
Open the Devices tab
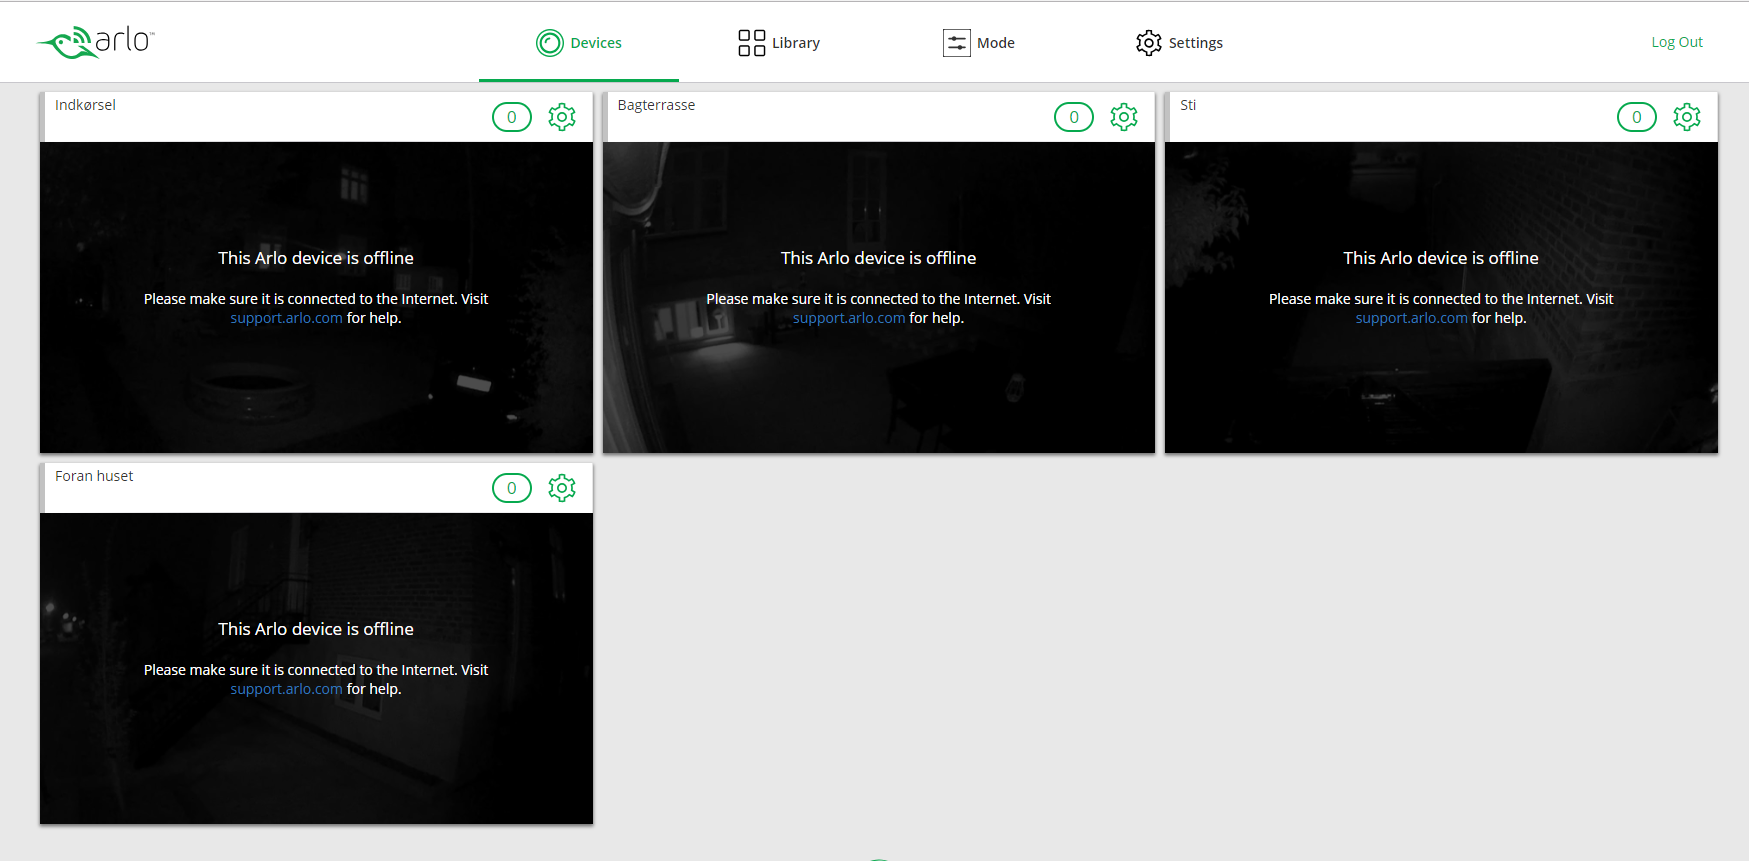579,42
